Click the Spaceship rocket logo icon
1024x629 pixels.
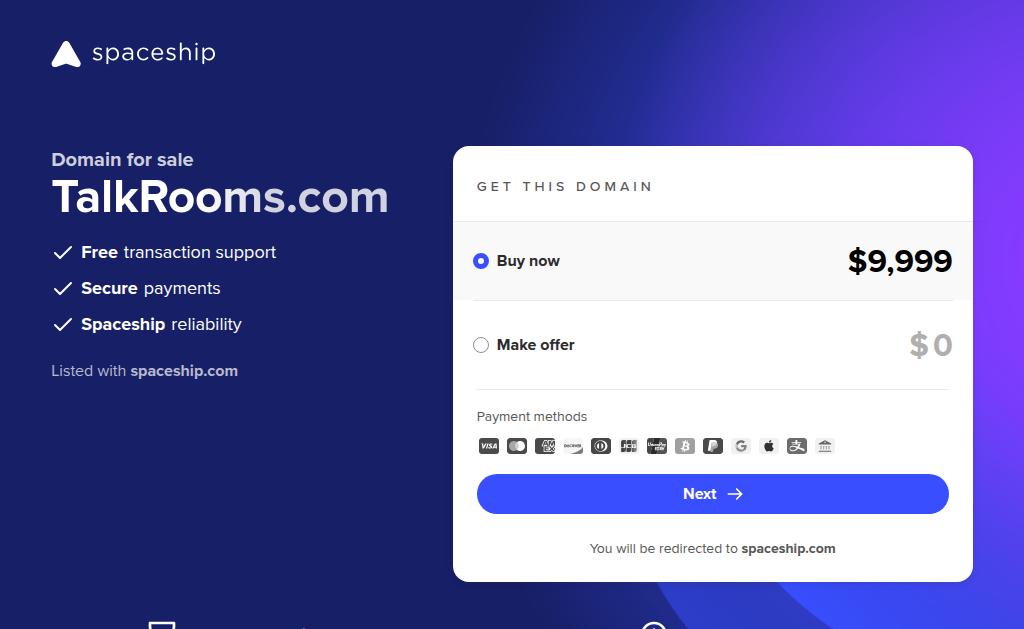coord(66,54)
